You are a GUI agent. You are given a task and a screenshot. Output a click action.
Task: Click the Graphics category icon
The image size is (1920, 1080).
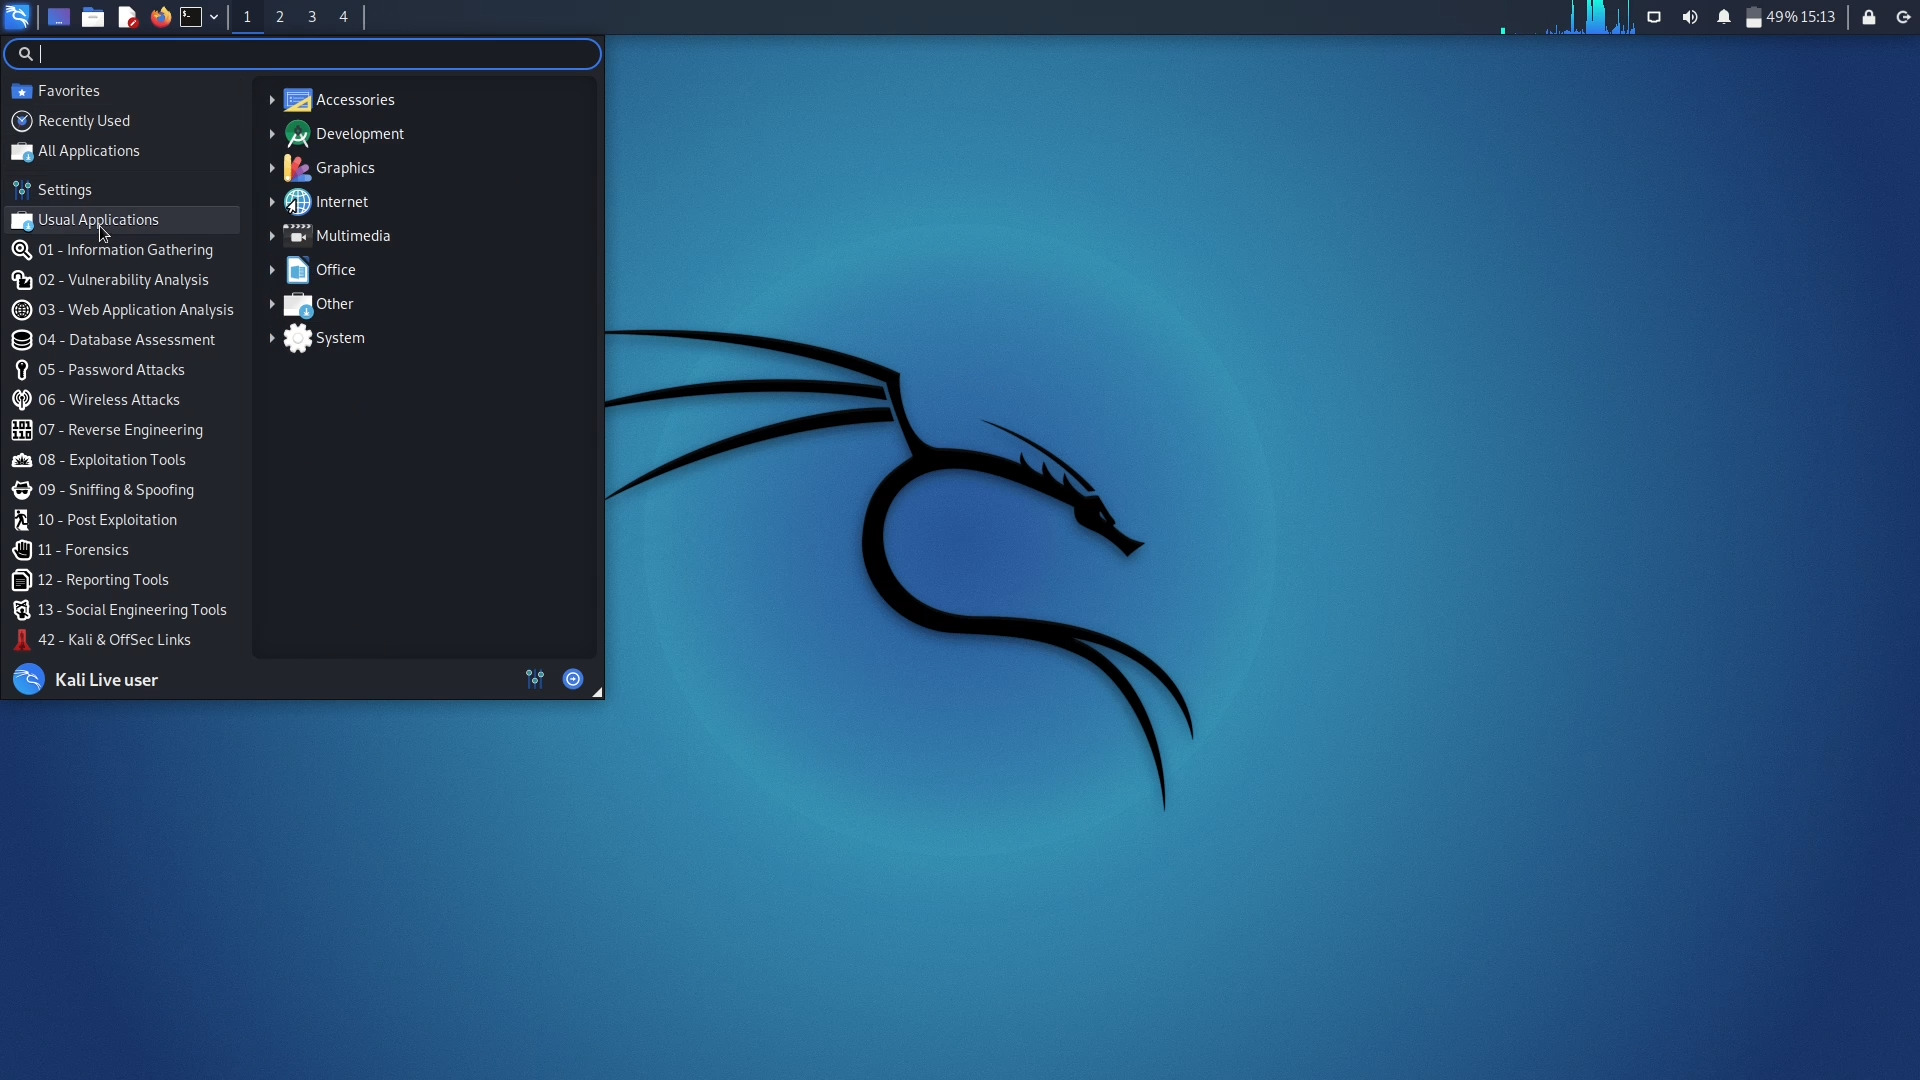pyautogui.click(x=297, y=168)
